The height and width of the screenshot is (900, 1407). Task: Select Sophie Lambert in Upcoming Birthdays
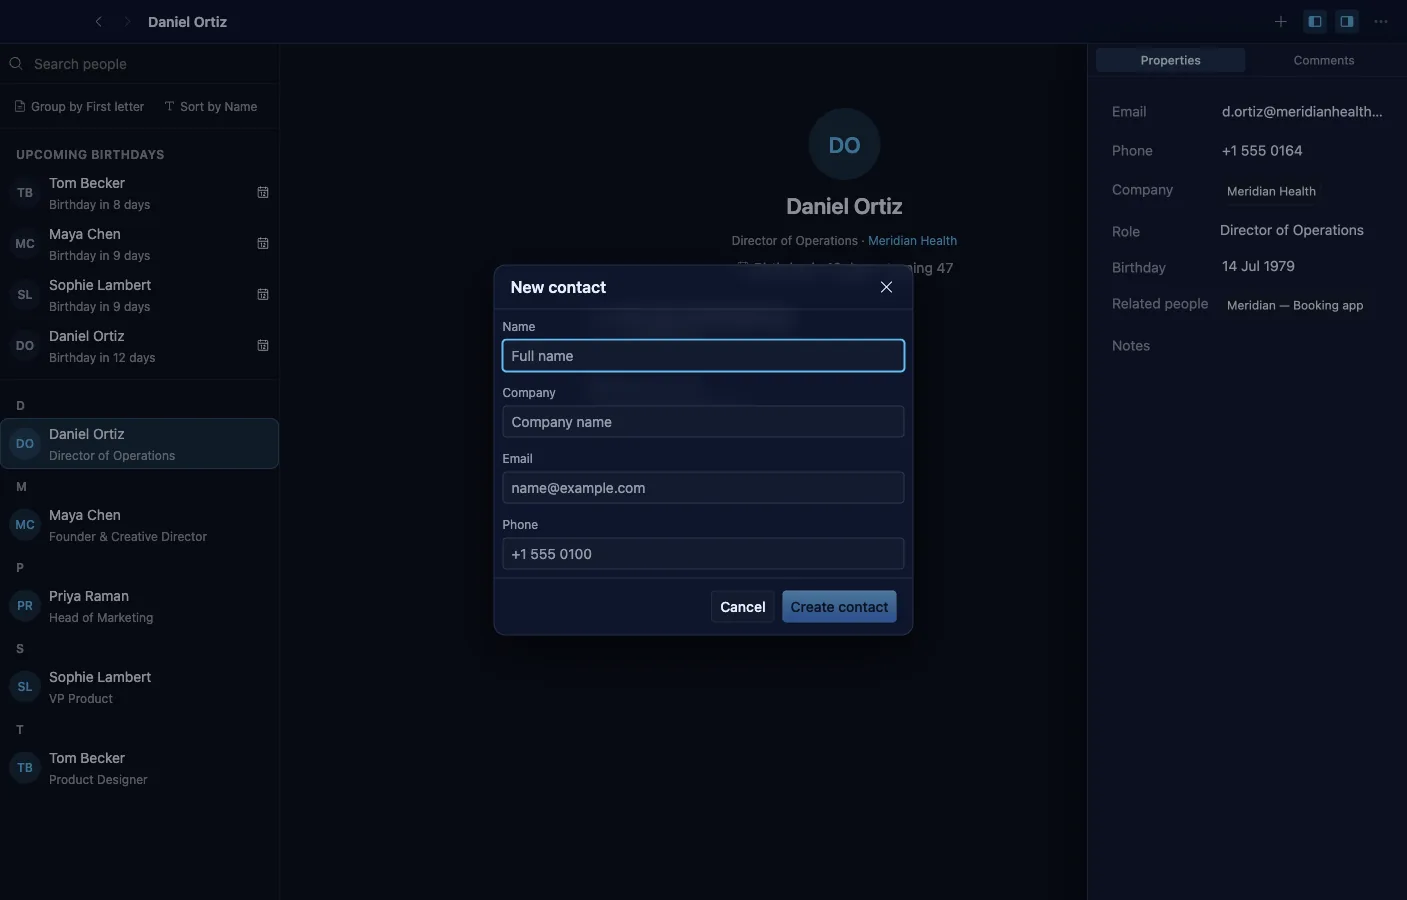pyautogui.click(x=139, y=295)
